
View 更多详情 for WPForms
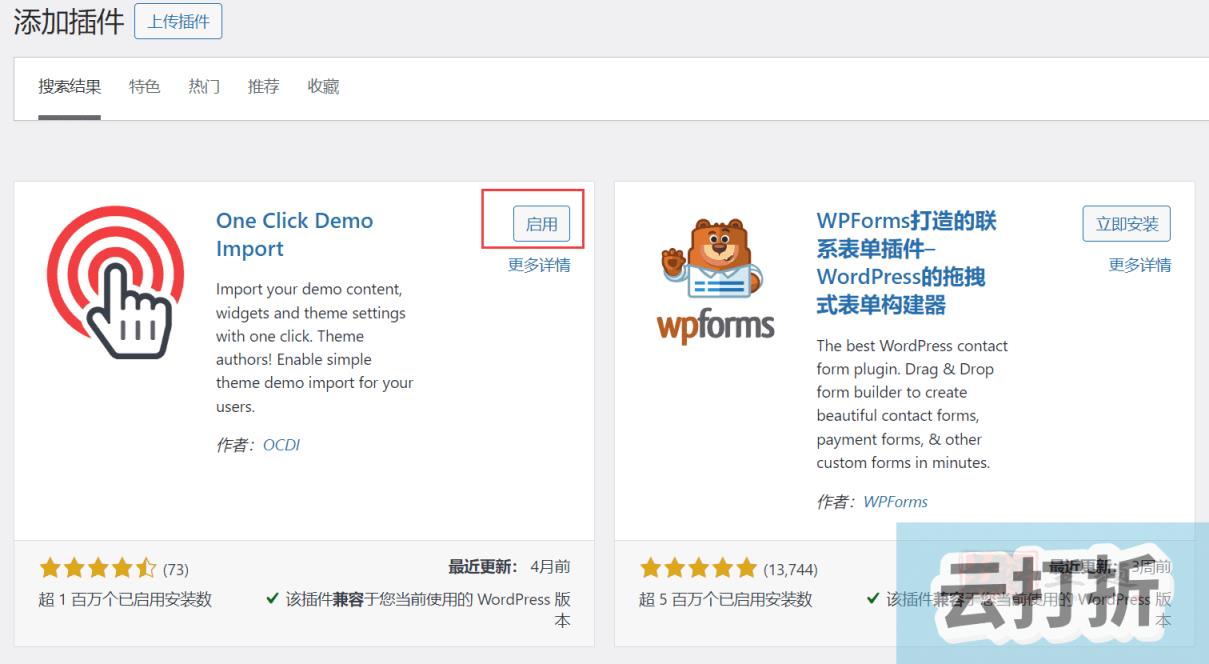(1139, 265)
